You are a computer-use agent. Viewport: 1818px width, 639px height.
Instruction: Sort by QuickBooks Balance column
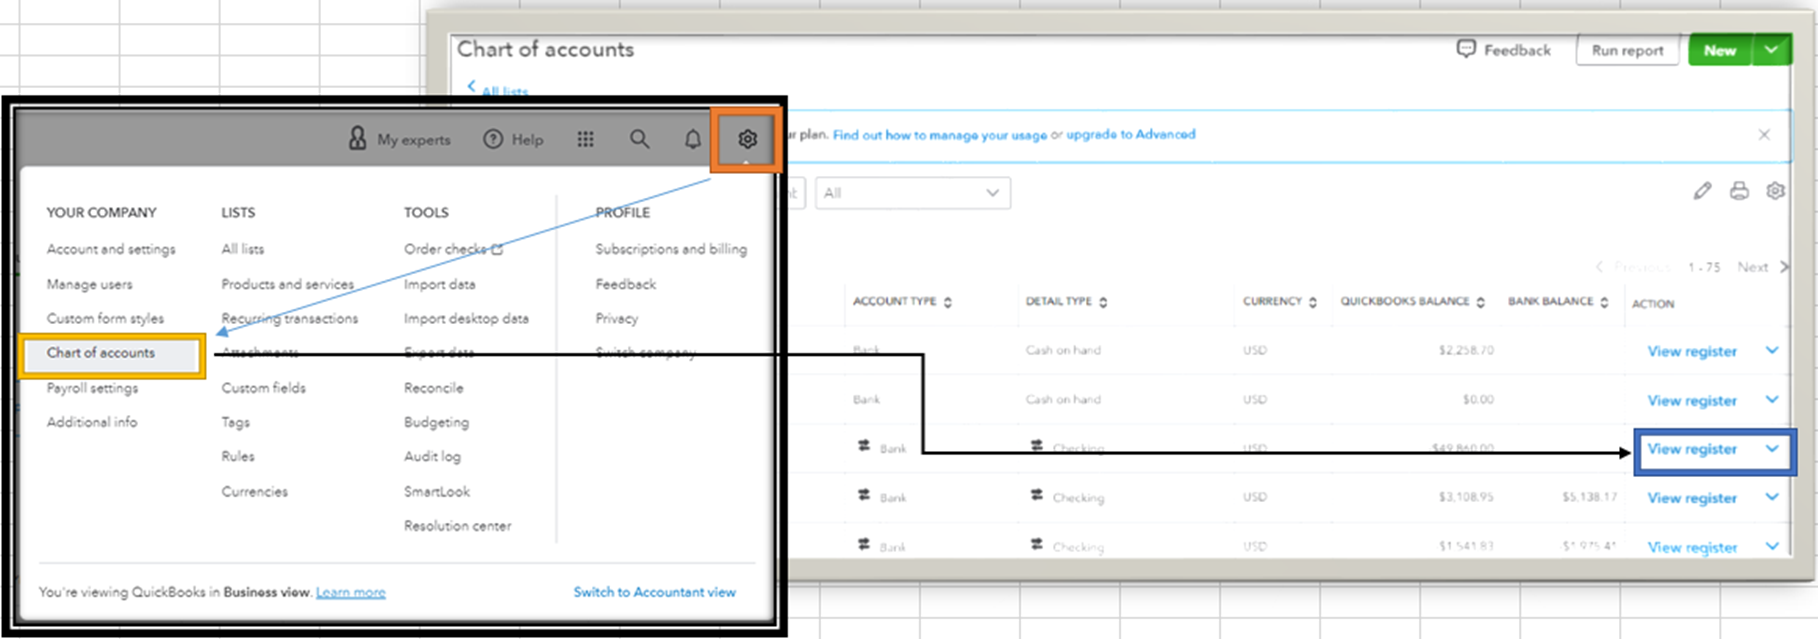1412,302
